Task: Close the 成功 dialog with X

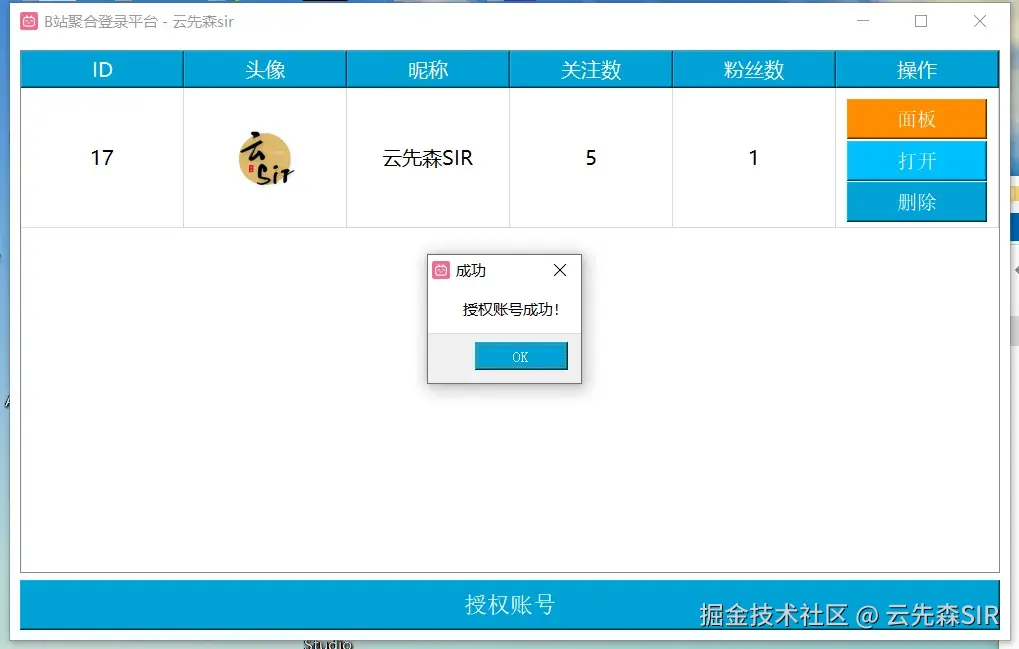Action: coord(560,270)
